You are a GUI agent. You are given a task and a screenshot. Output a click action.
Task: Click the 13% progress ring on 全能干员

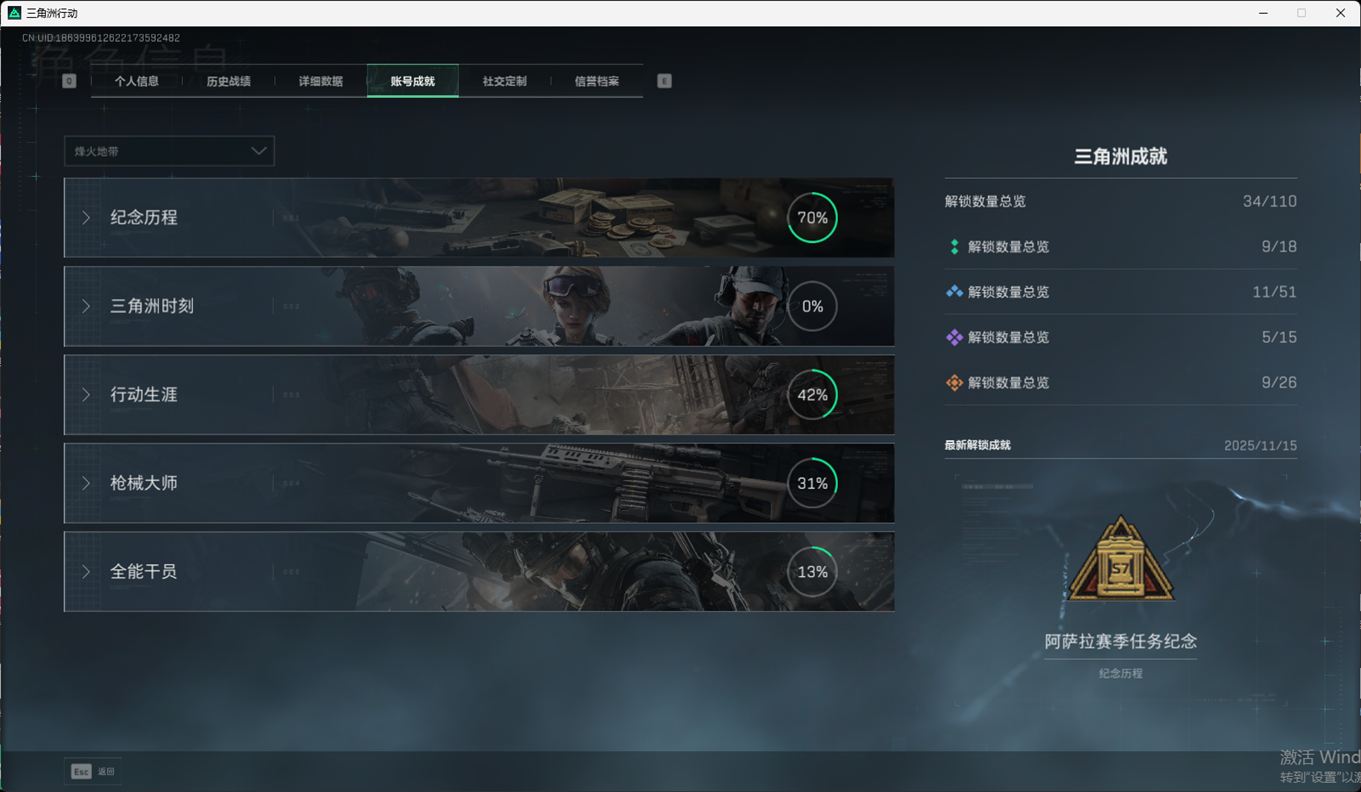(x=812, y=572)
